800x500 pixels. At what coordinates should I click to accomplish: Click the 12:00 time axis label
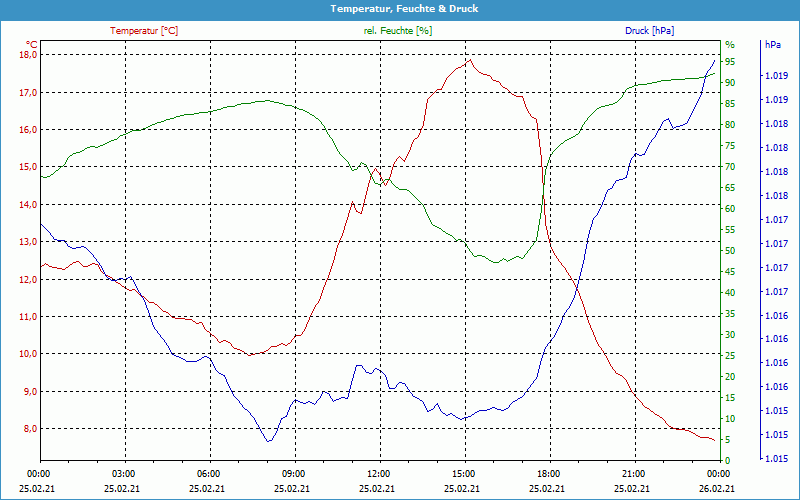[377, 473]
